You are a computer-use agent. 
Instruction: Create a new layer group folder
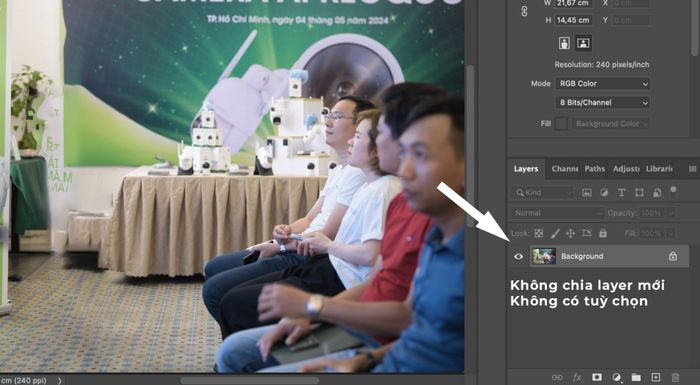tap(636, 377)
